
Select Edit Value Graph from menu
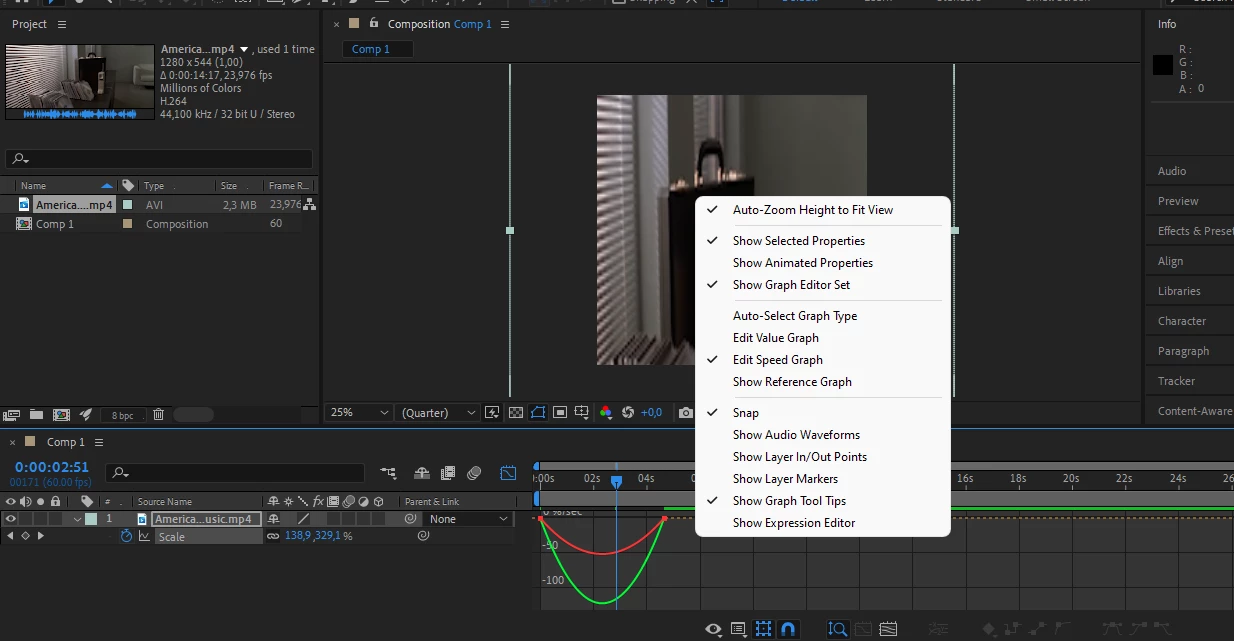776,338
